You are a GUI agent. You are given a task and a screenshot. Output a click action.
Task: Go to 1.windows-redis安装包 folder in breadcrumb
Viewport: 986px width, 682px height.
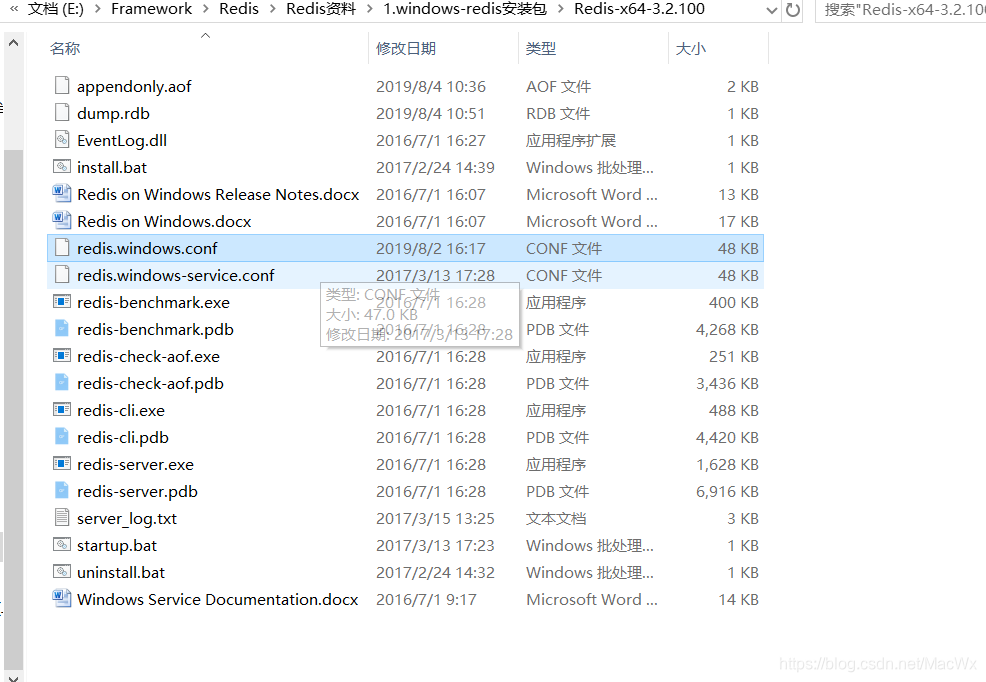click(465, 9)
